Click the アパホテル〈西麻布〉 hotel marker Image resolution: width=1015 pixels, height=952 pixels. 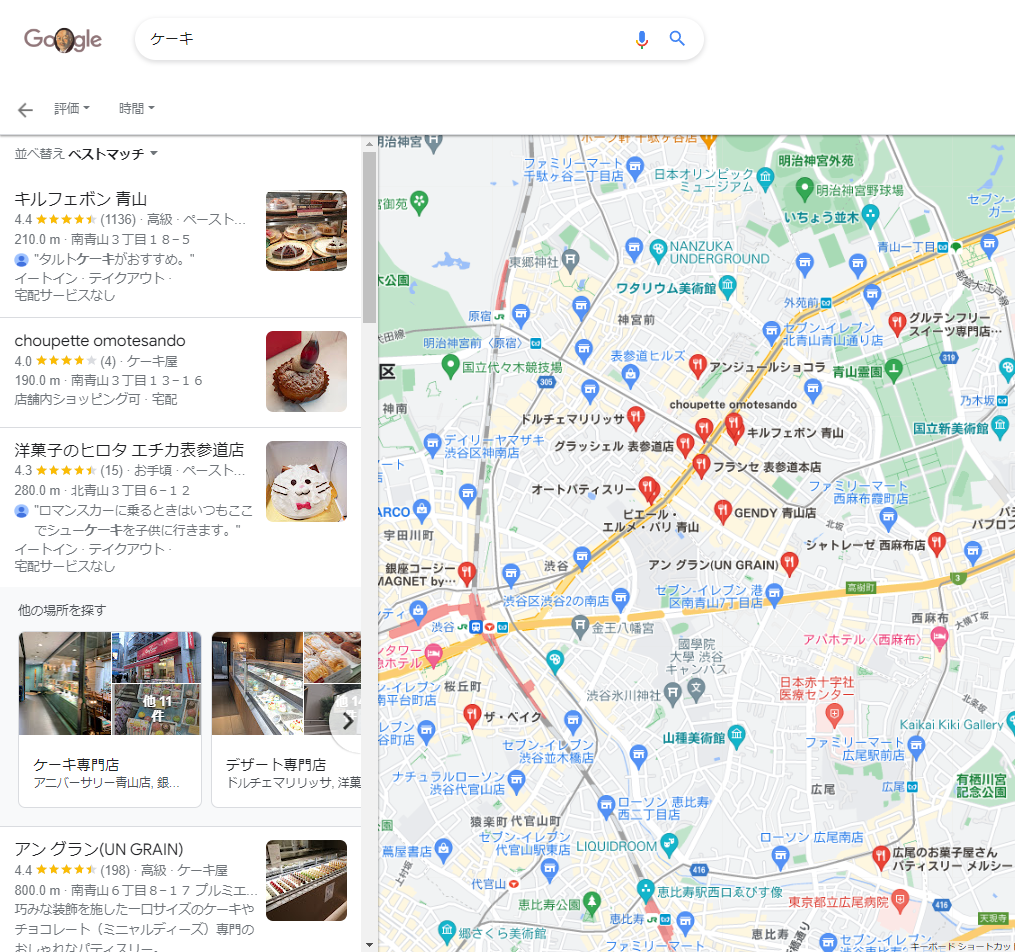click(x=939, y=639)
